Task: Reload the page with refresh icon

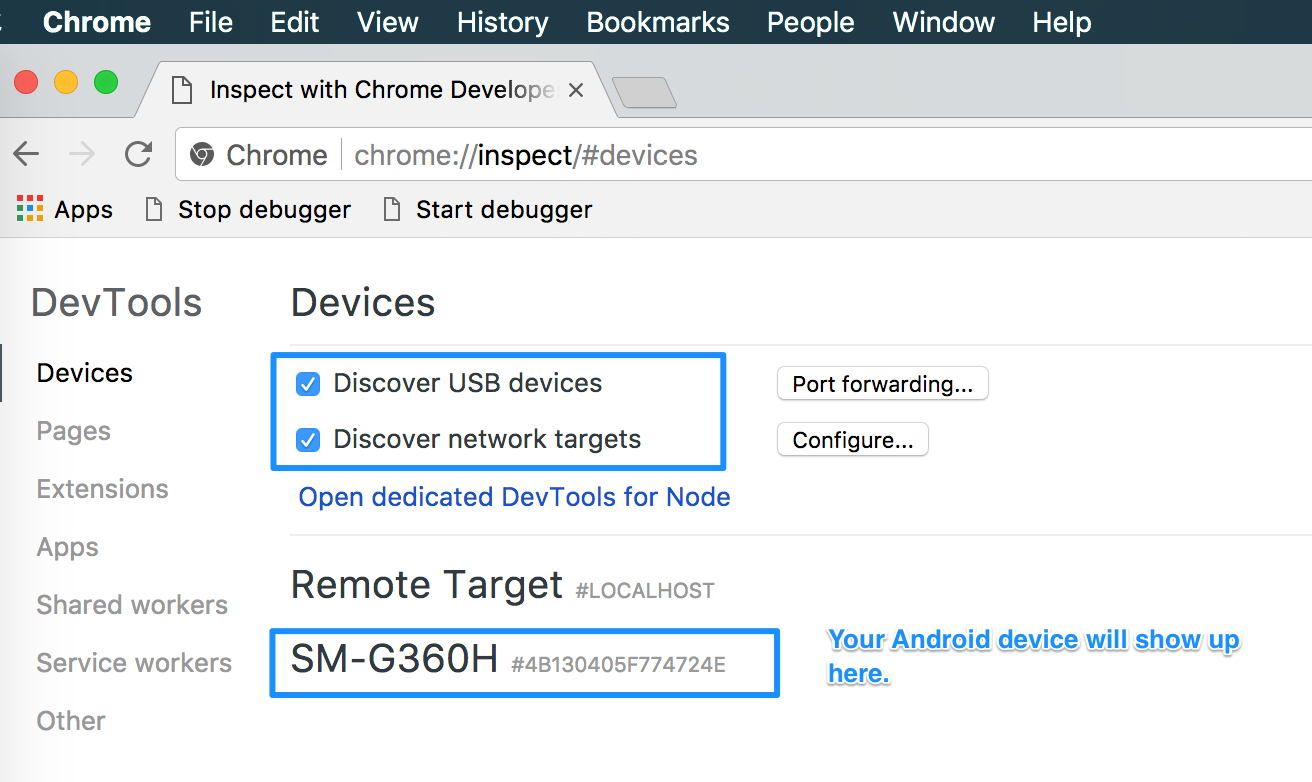Action: pos(138,154)
